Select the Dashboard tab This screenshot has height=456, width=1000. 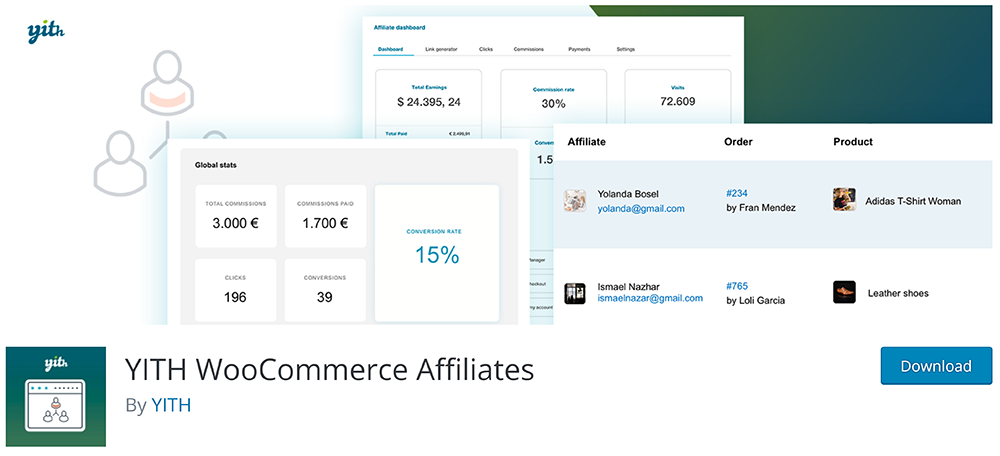(390, 49)
